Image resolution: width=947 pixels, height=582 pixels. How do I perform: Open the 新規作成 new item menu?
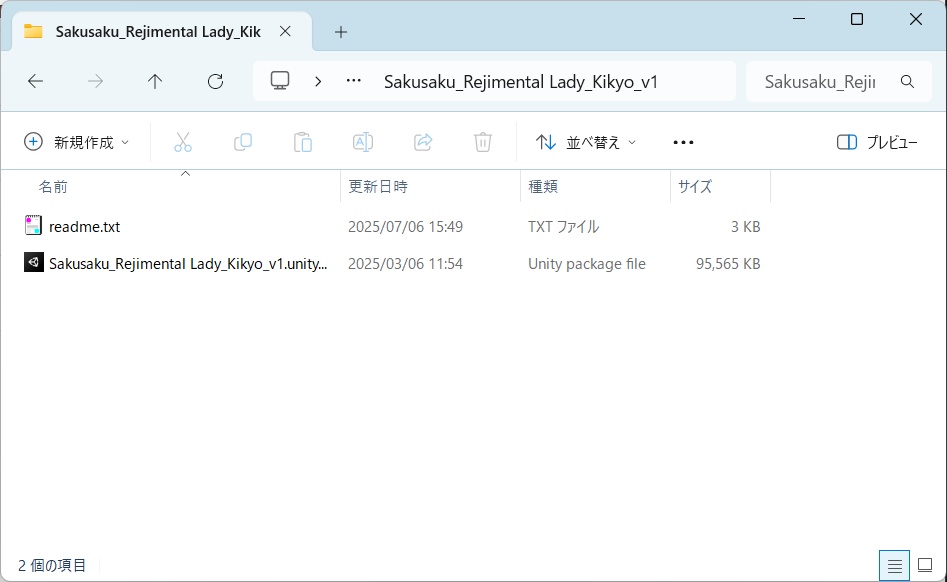pyautogui.click(x=77, y=142)
